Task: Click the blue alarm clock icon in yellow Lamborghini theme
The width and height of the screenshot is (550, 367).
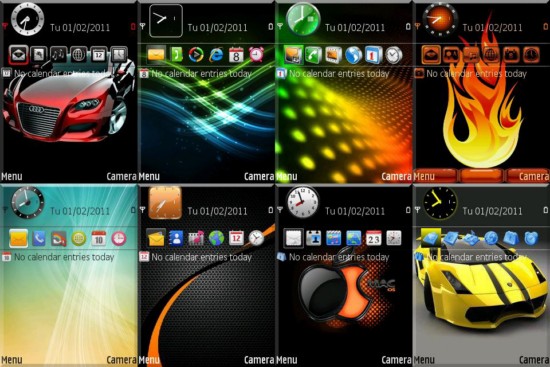Action: pos(531,238)
